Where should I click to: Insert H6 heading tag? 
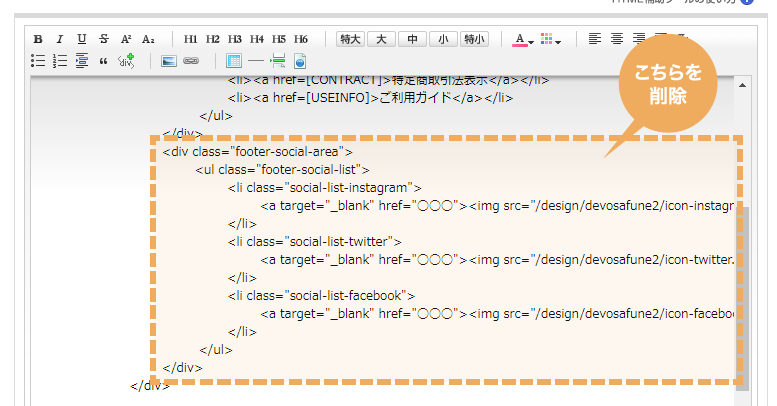(301, 39)
